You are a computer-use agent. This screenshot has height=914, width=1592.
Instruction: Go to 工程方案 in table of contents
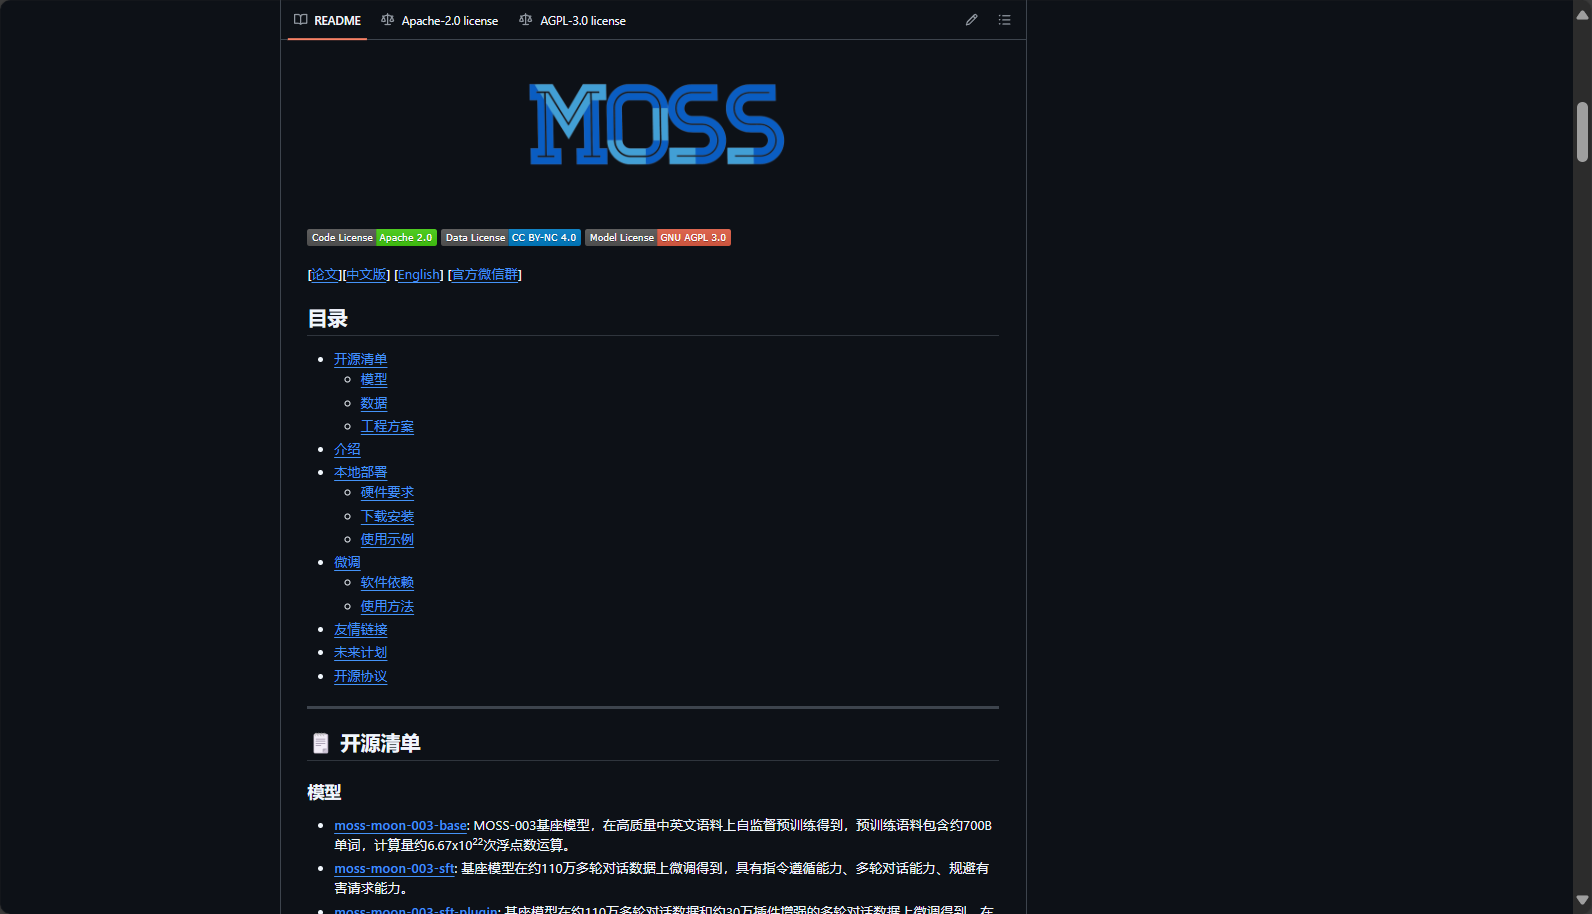pos(387,426)
